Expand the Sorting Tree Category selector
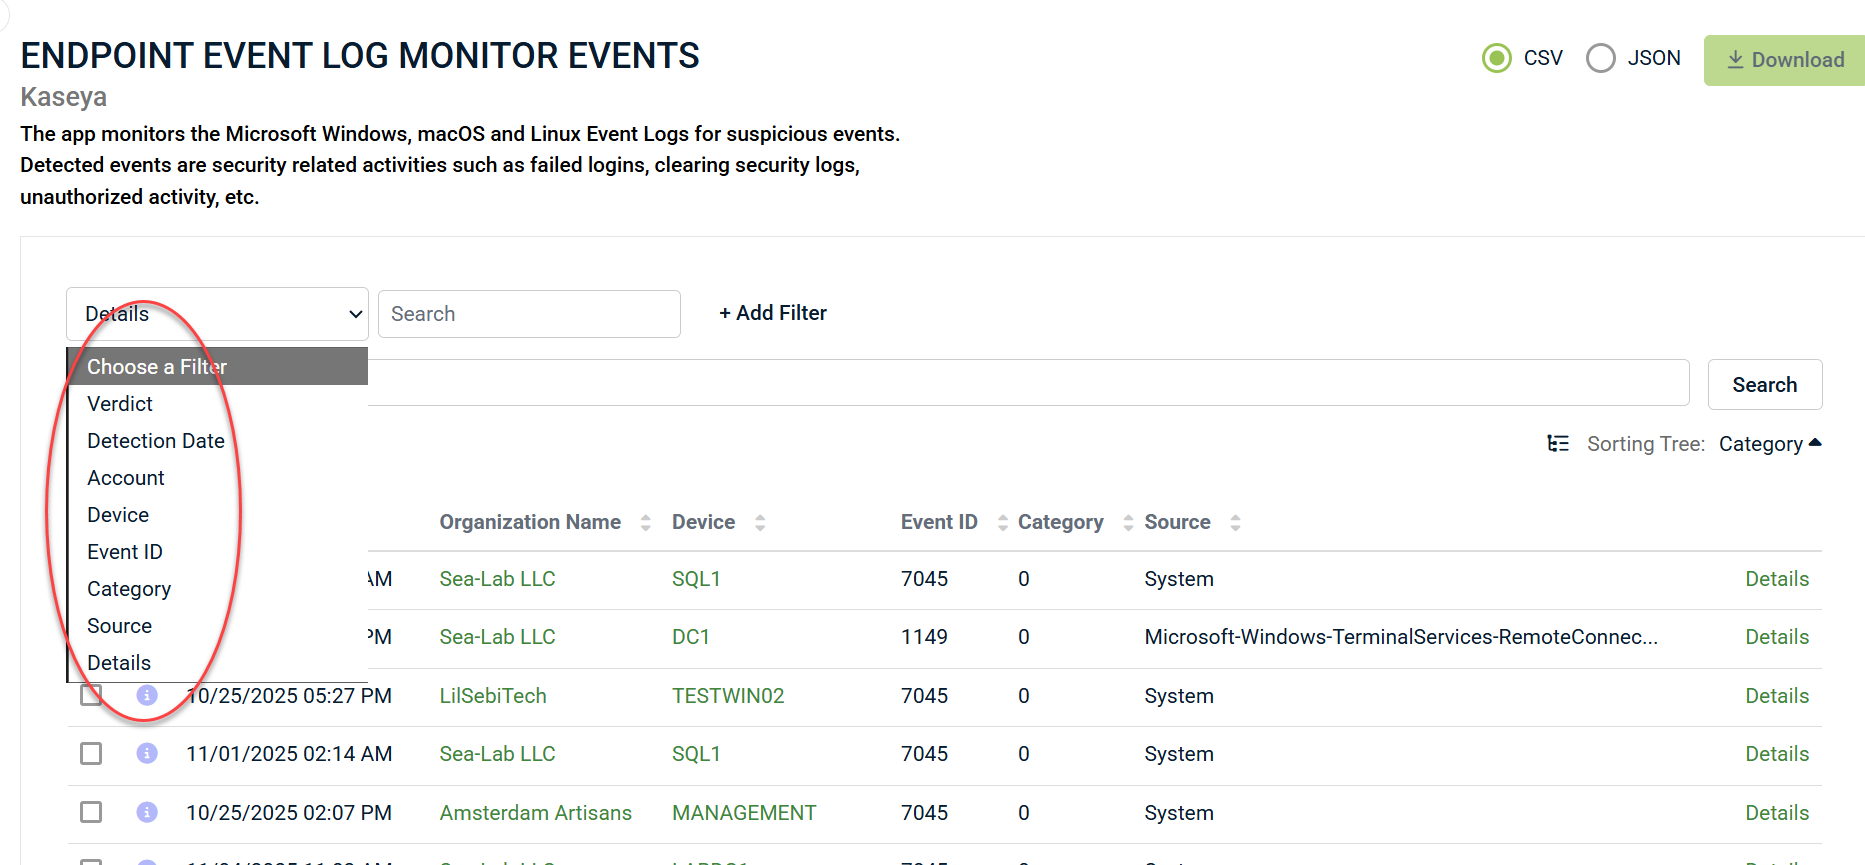The height and width of the screenshot is (865, 1865). point(1769,444)
